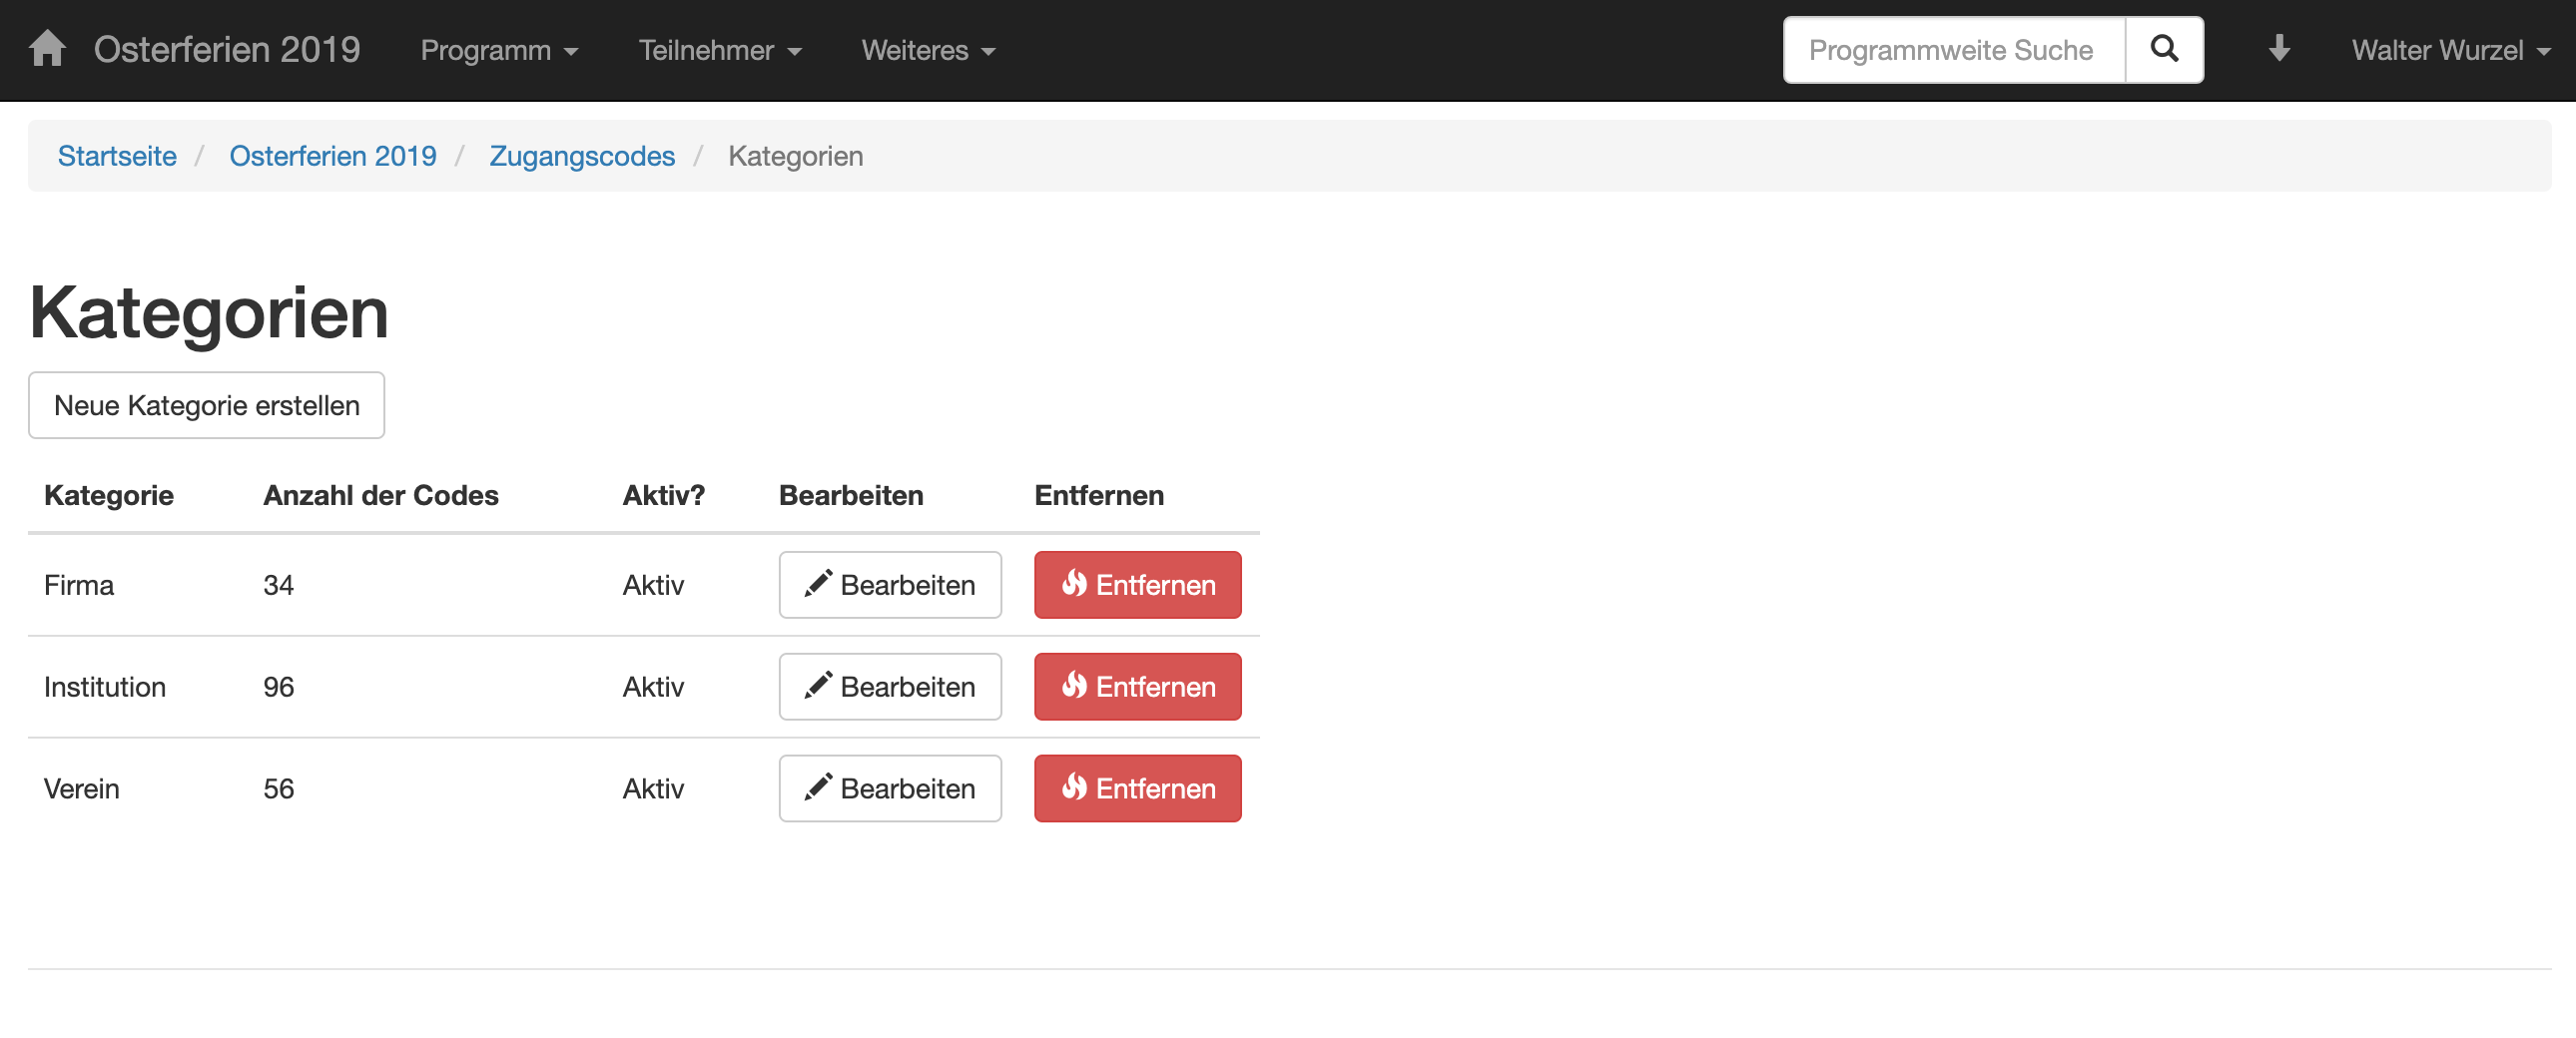The width and height of the screenshot is (2576, 1038).
Task: Open the Walter Wurzel user menu
Action: click(2449, 50)
